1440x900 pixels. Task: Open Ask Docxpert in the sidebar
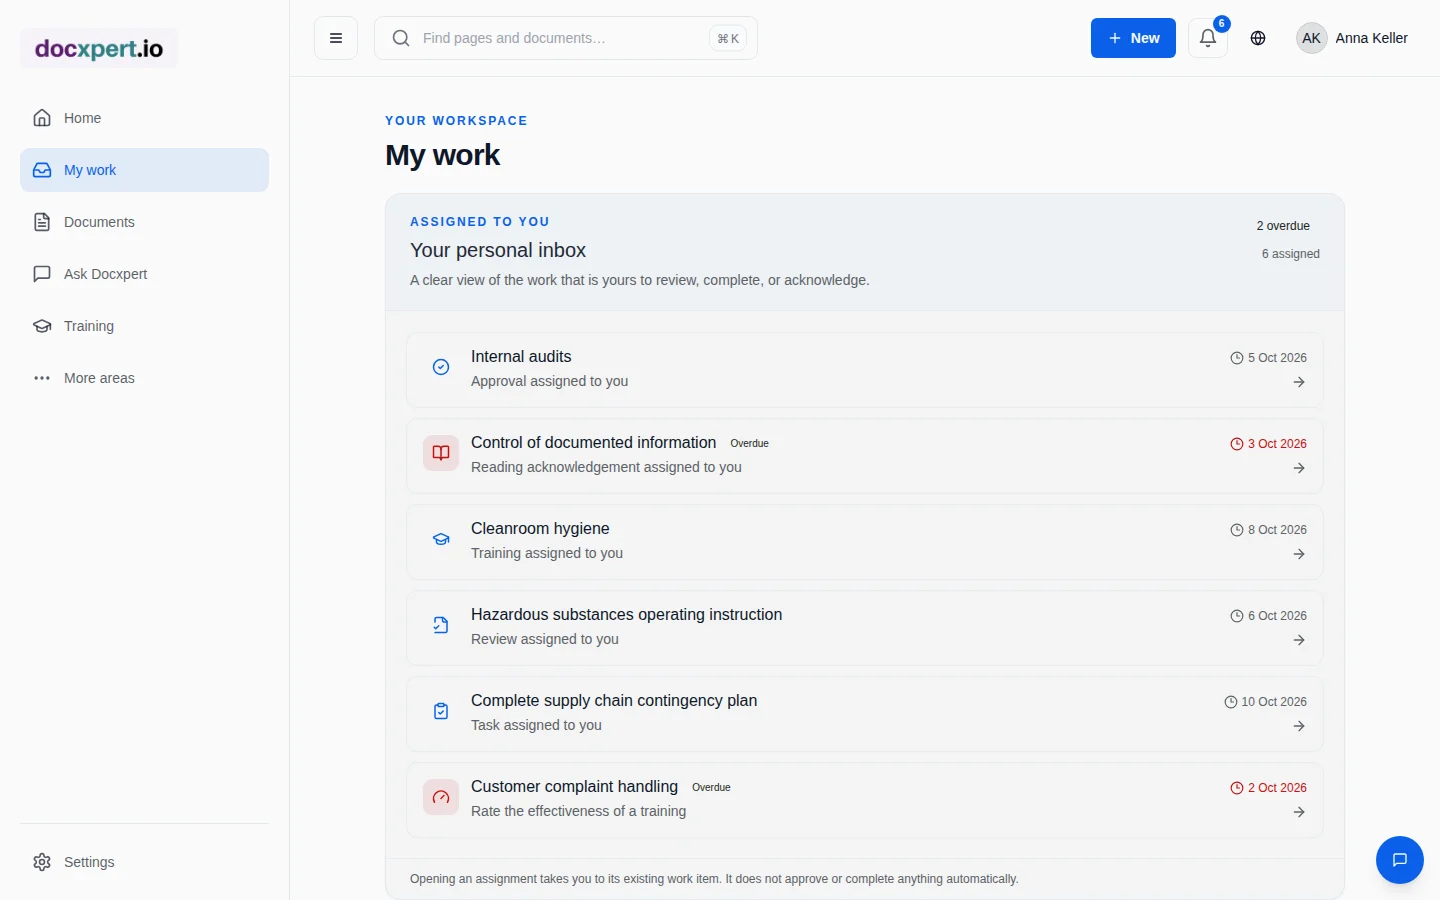point(144,274)
